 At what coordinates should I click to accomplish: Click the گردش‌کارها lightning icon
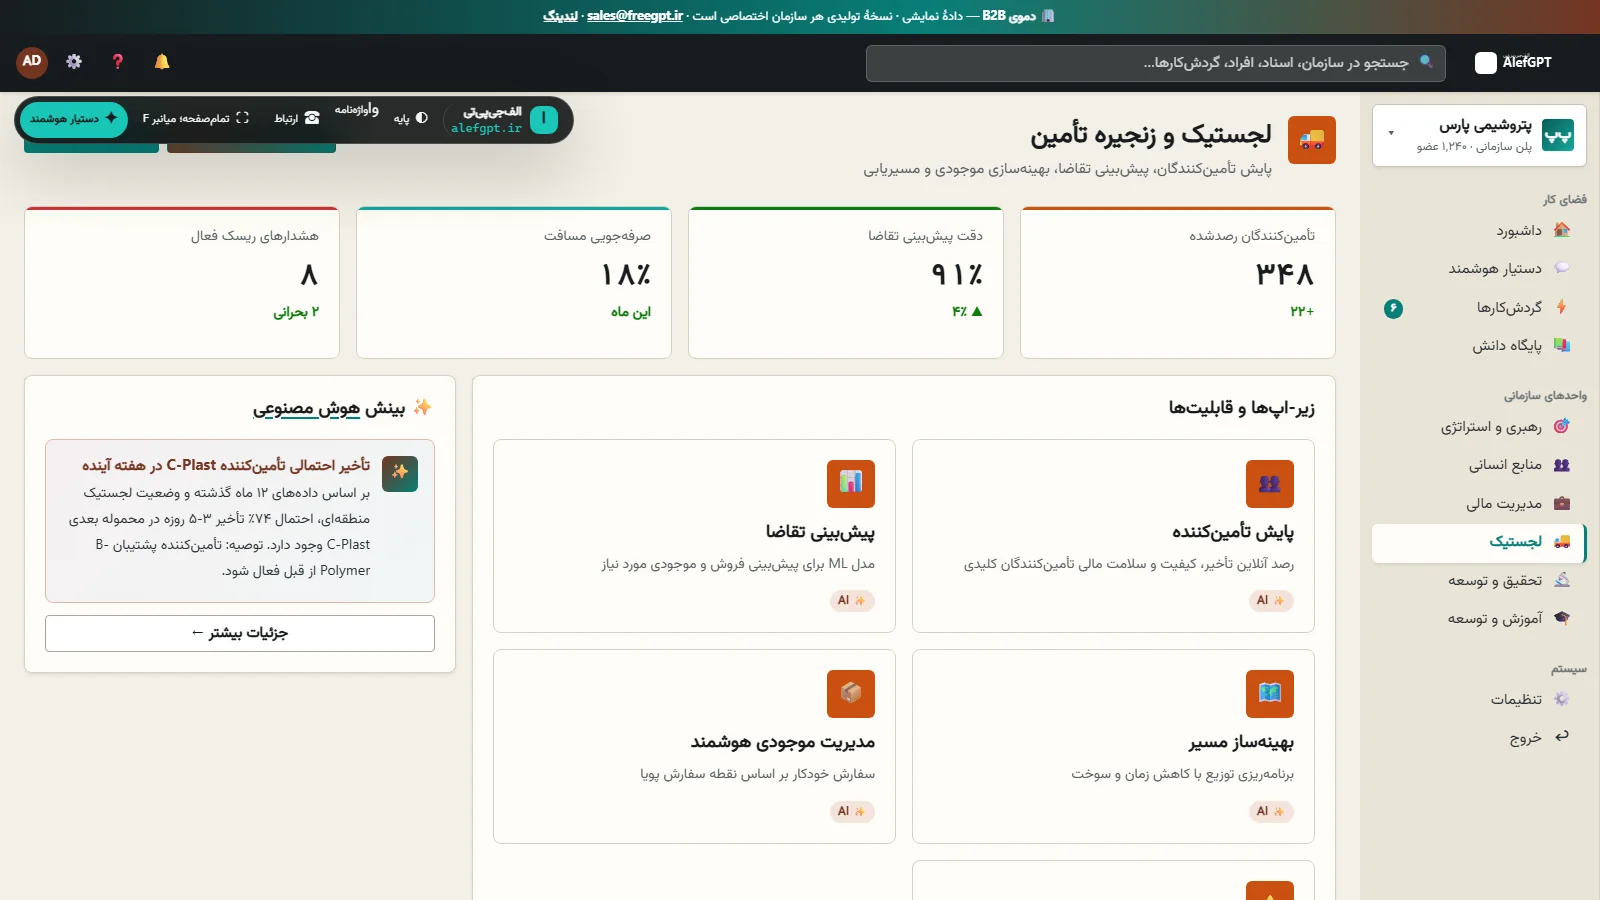coord(1562,307)
